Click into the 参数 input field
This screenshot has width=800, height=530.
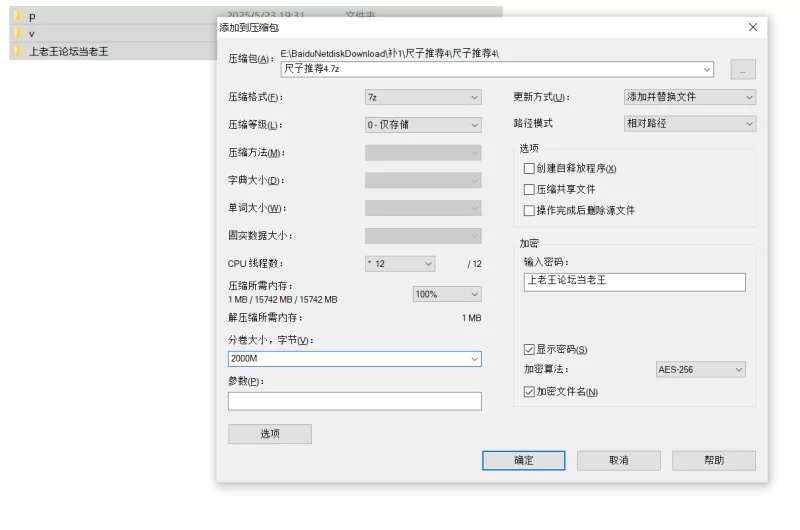pyautogui.click(x=355, y=401)
